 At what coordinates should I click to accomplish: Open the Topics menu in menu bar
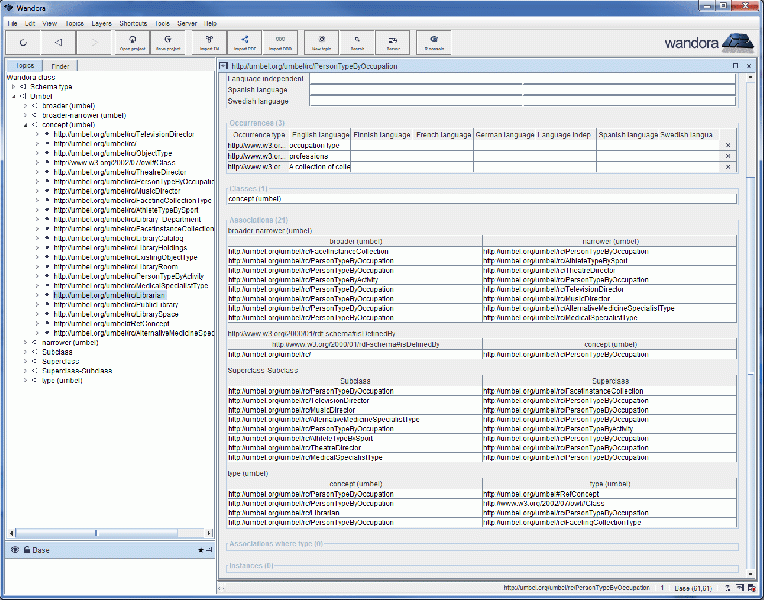75,22
